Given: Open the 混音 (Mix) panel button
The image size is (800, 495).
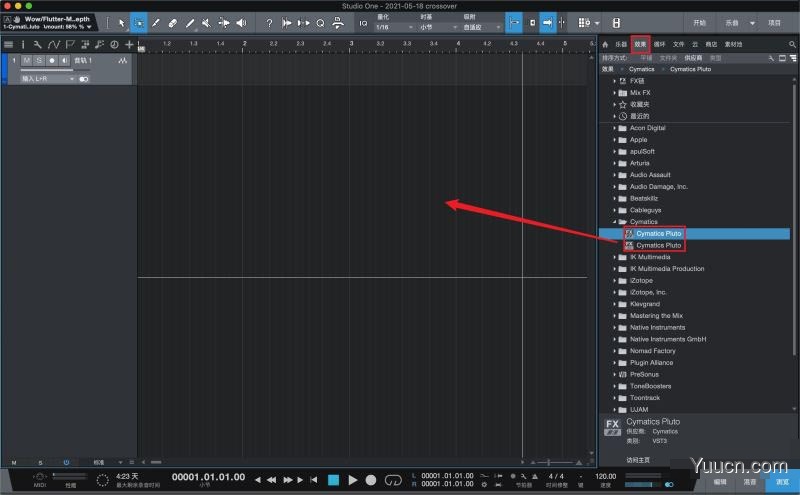Looking at the screenshot, I should tap(749, 482).
